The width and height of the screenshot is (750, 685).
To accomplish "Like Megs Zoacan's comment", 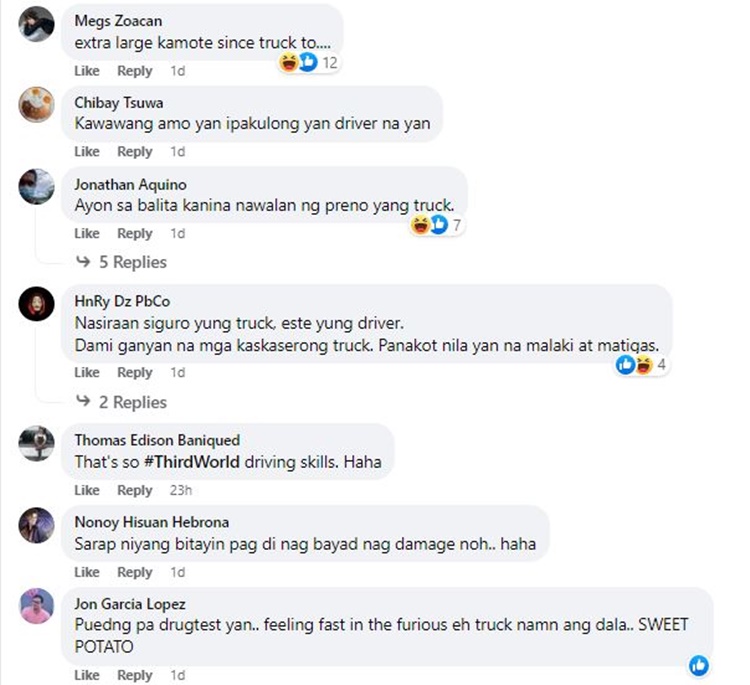I will tap(87, 71).
